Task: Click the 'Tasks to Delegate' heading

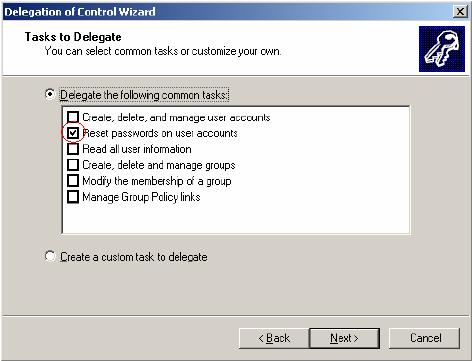Action: pyautogui.click(x=73, y=37)
